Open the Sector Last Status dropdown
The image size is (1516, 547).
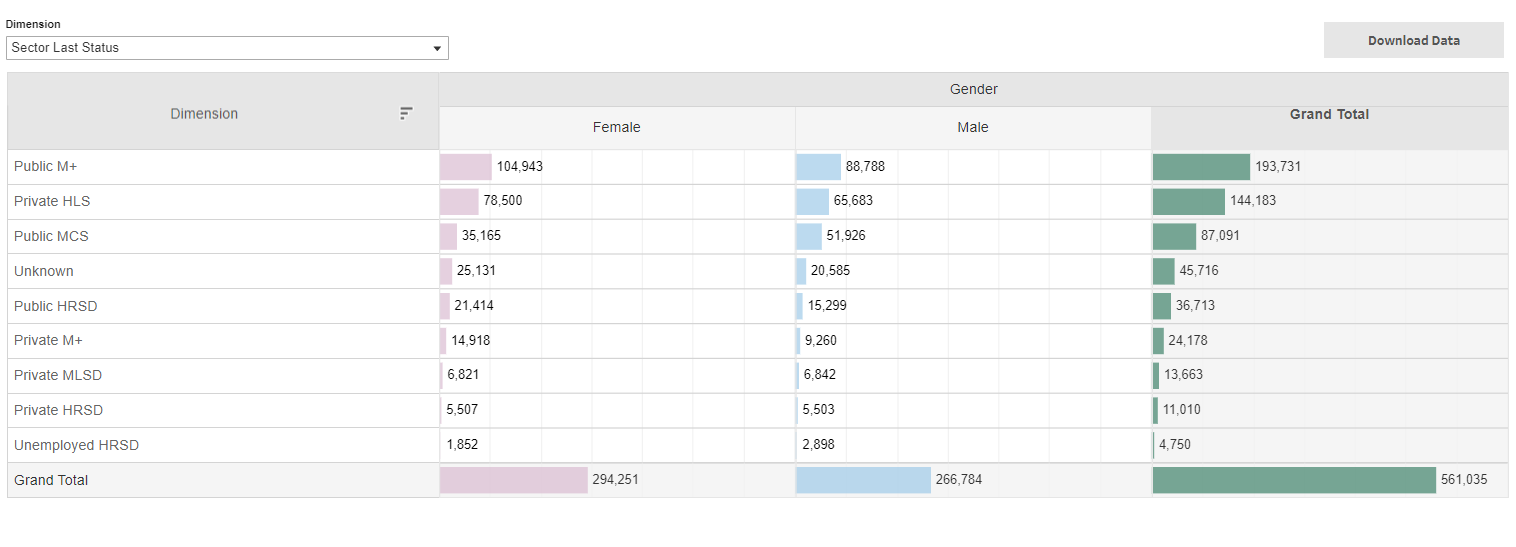[227, 48]
